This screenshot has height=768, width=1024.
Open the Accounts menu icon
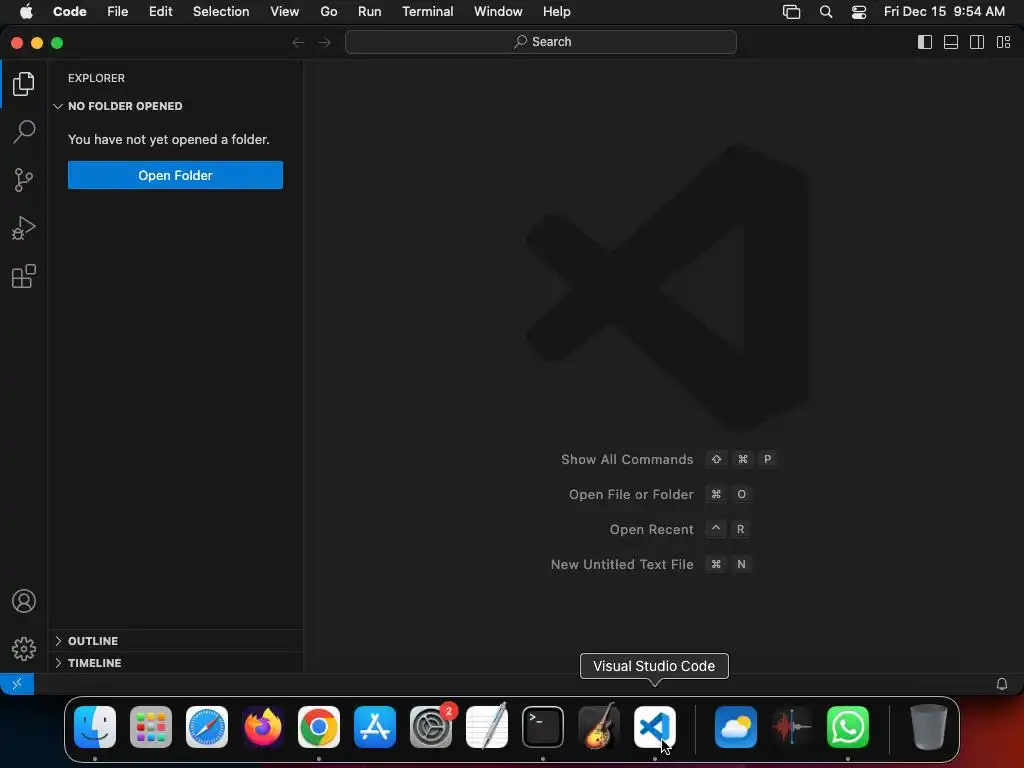pyautogui.click(x=24, y=601)
